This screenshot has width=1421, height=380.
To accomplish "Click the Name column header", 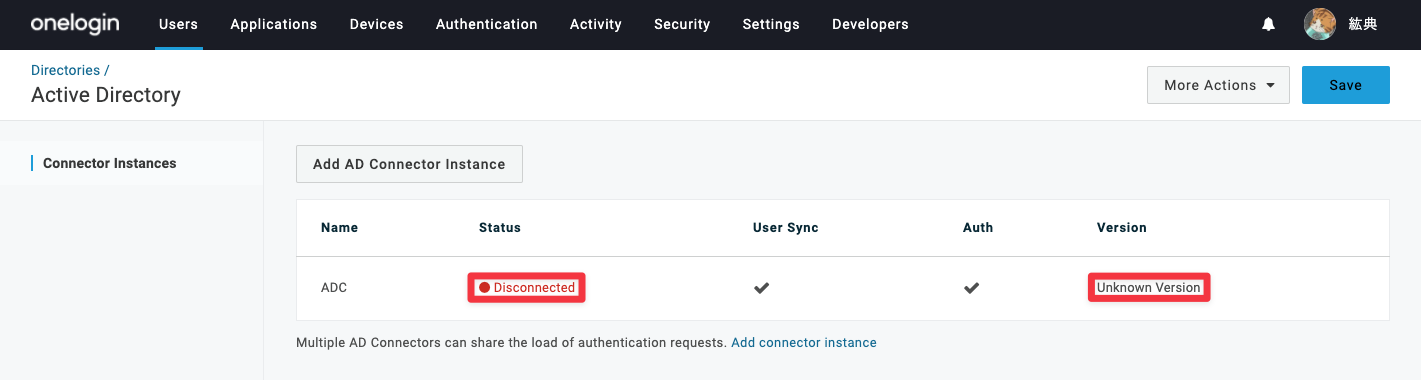I will [339, 228].
